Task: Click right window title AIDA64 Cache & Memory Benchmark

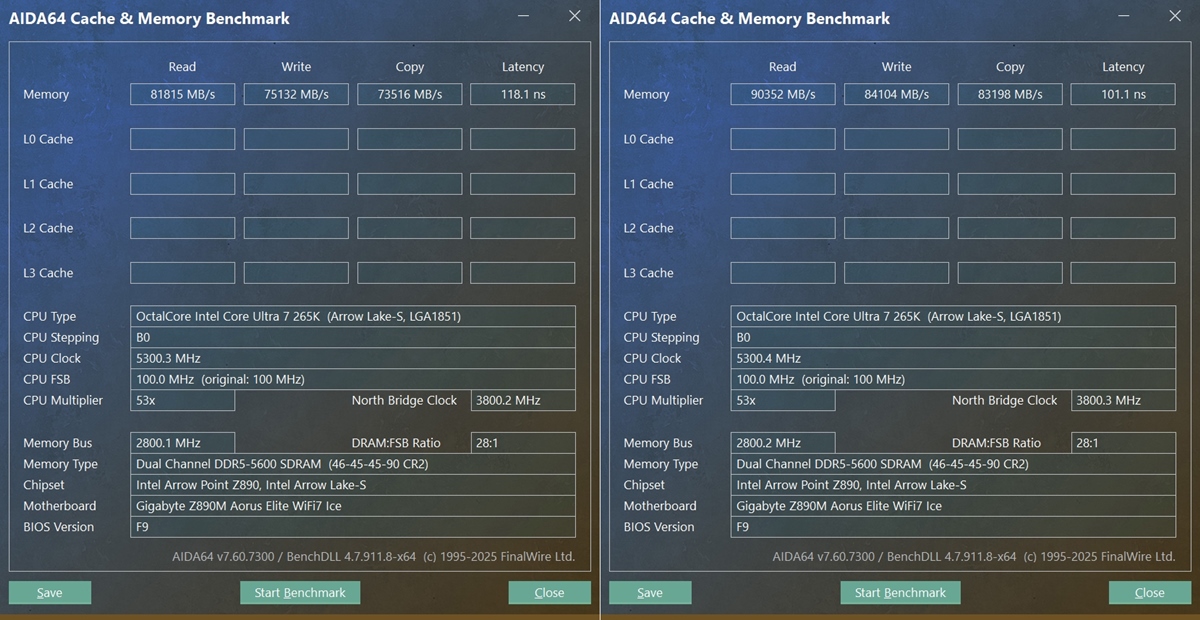Action: point(750,18)
